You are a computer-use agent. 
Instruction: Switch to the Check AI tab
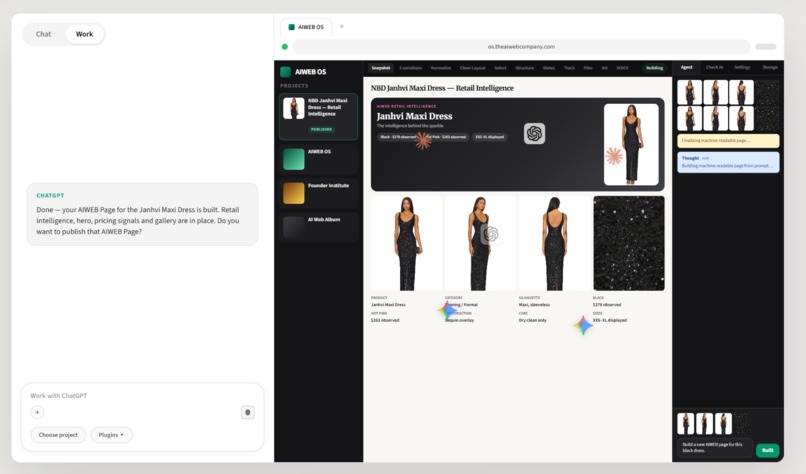[714, 67]
